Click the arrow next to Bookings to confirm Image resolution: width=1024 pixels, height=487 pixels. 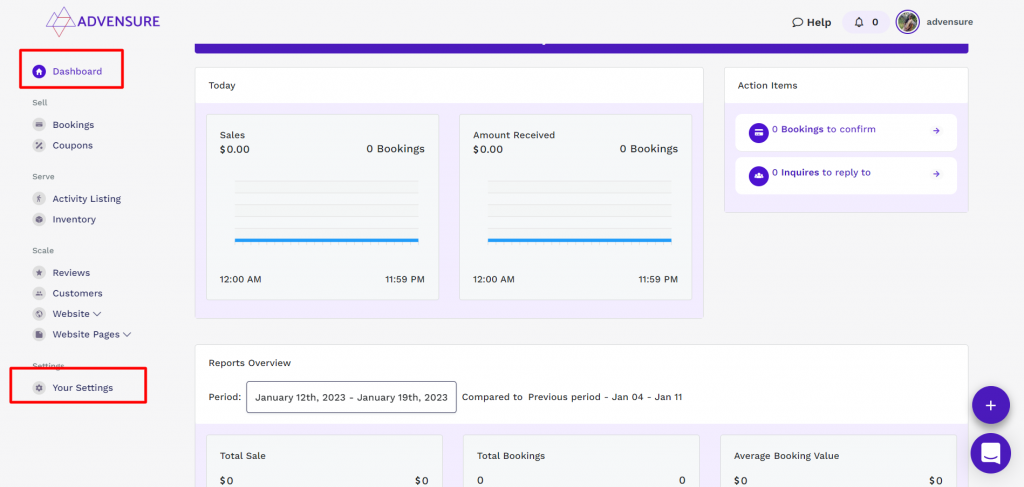pyautogui.click(x=936, y=130)
